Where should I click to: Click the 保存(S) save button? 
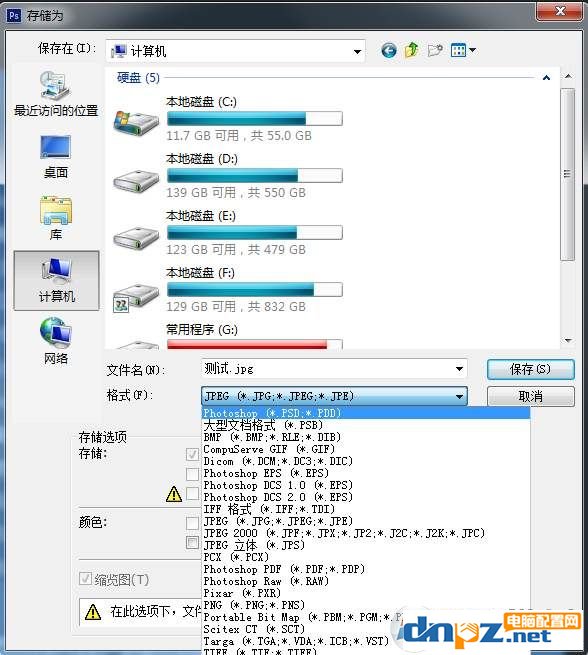pos(530,369)
